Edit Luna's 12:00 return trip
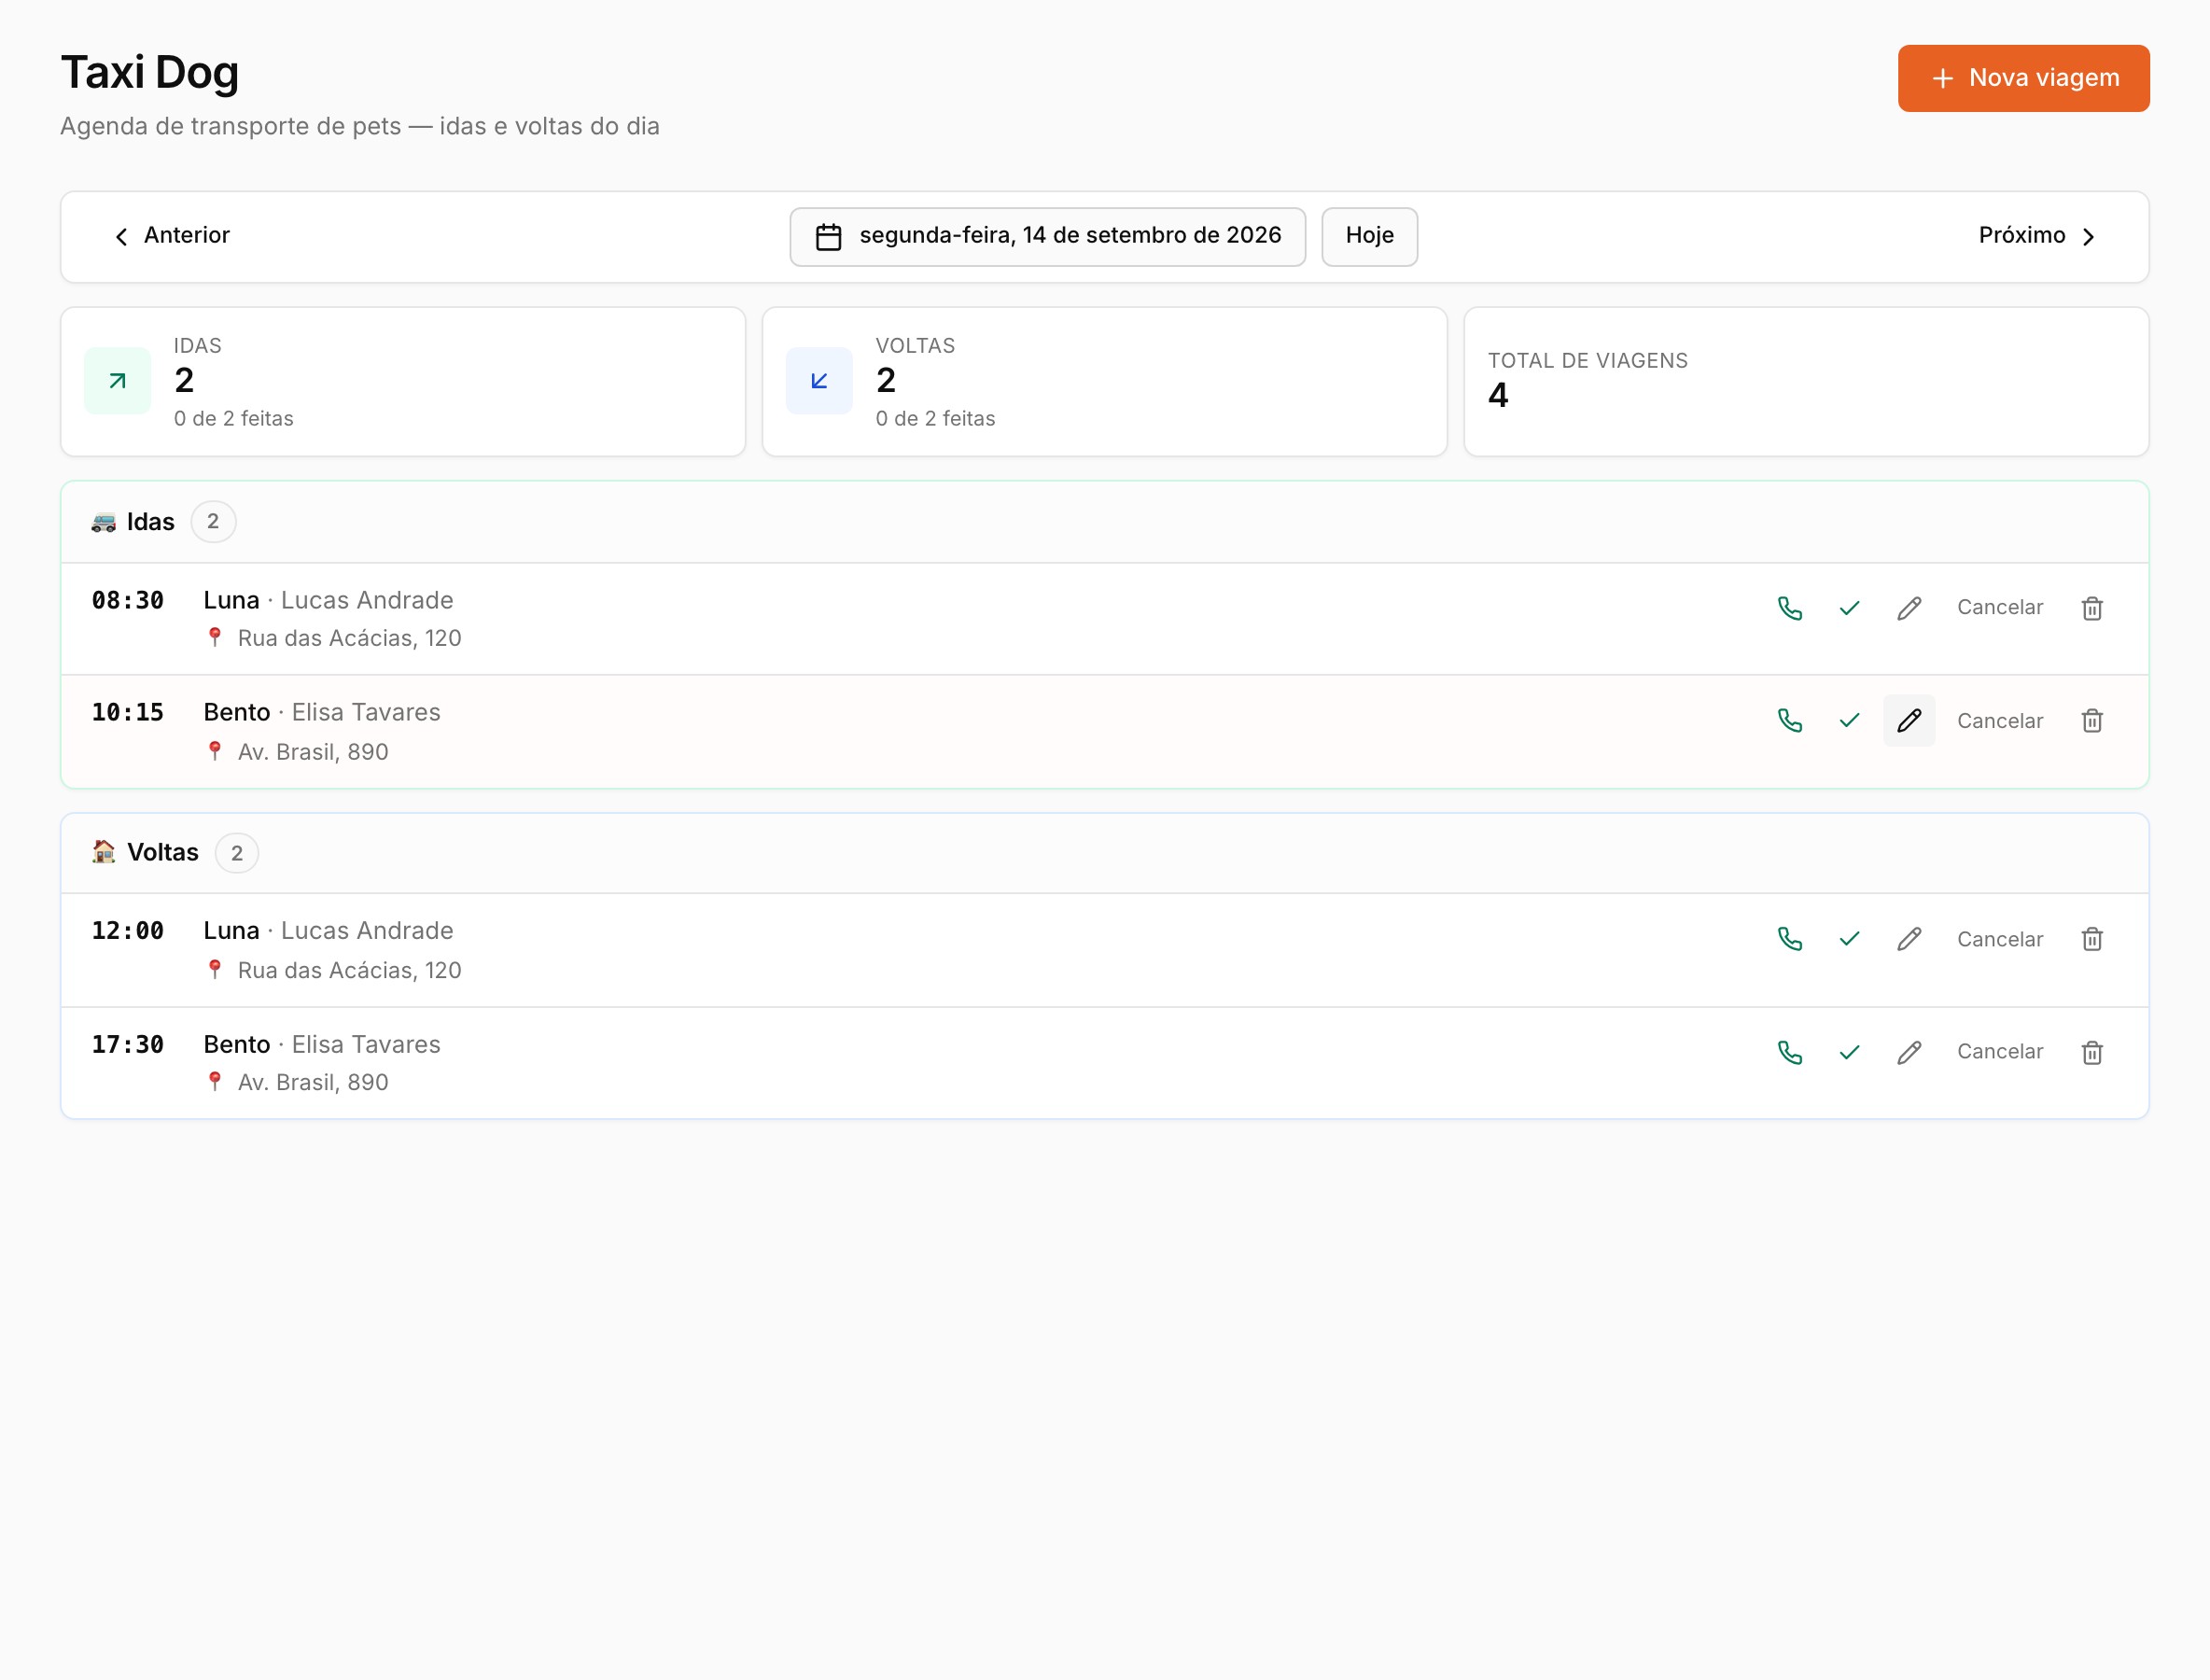Screen dimensions: 2210x1680 [1909, 939]
